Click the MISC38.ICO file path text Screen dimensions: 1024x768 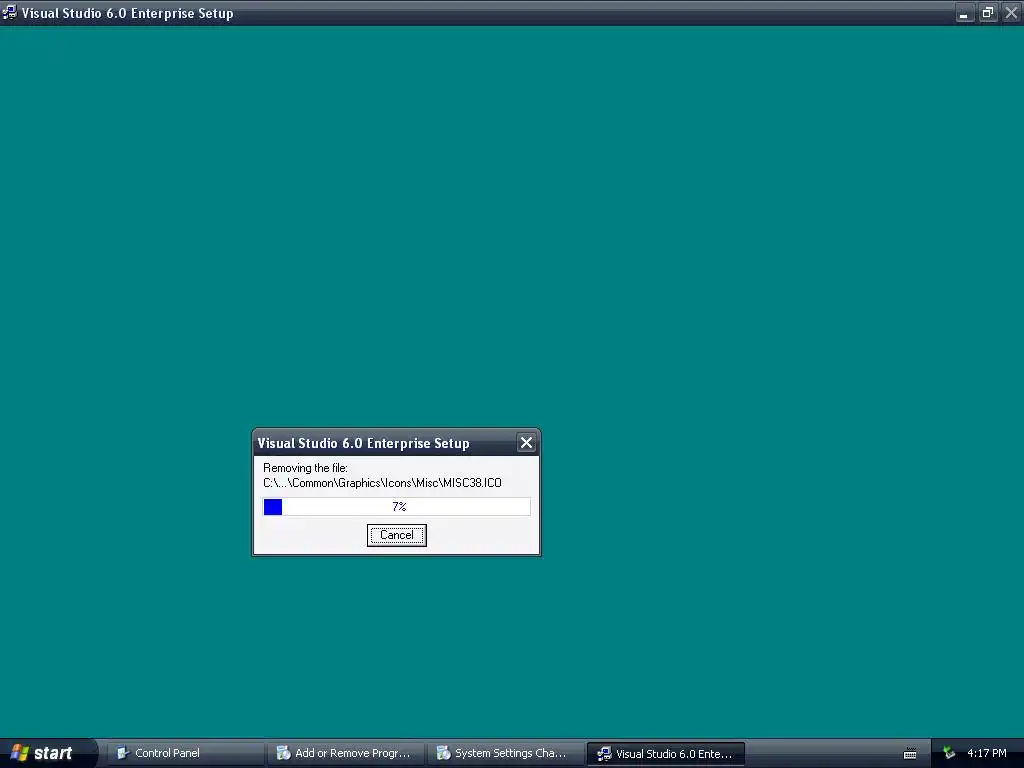[x=382, y=483]
